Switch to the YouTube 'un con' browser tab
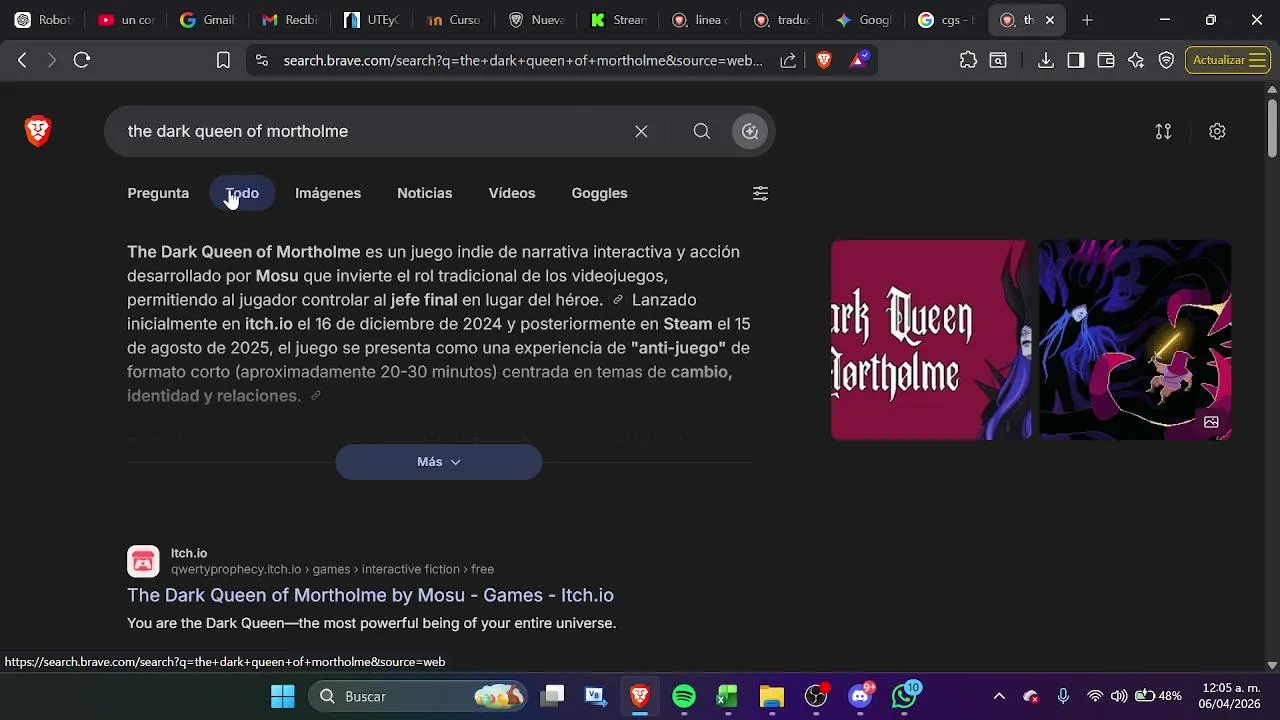Image resolution: width=1280 pixels, height=720 pixels. pos(125,20)
